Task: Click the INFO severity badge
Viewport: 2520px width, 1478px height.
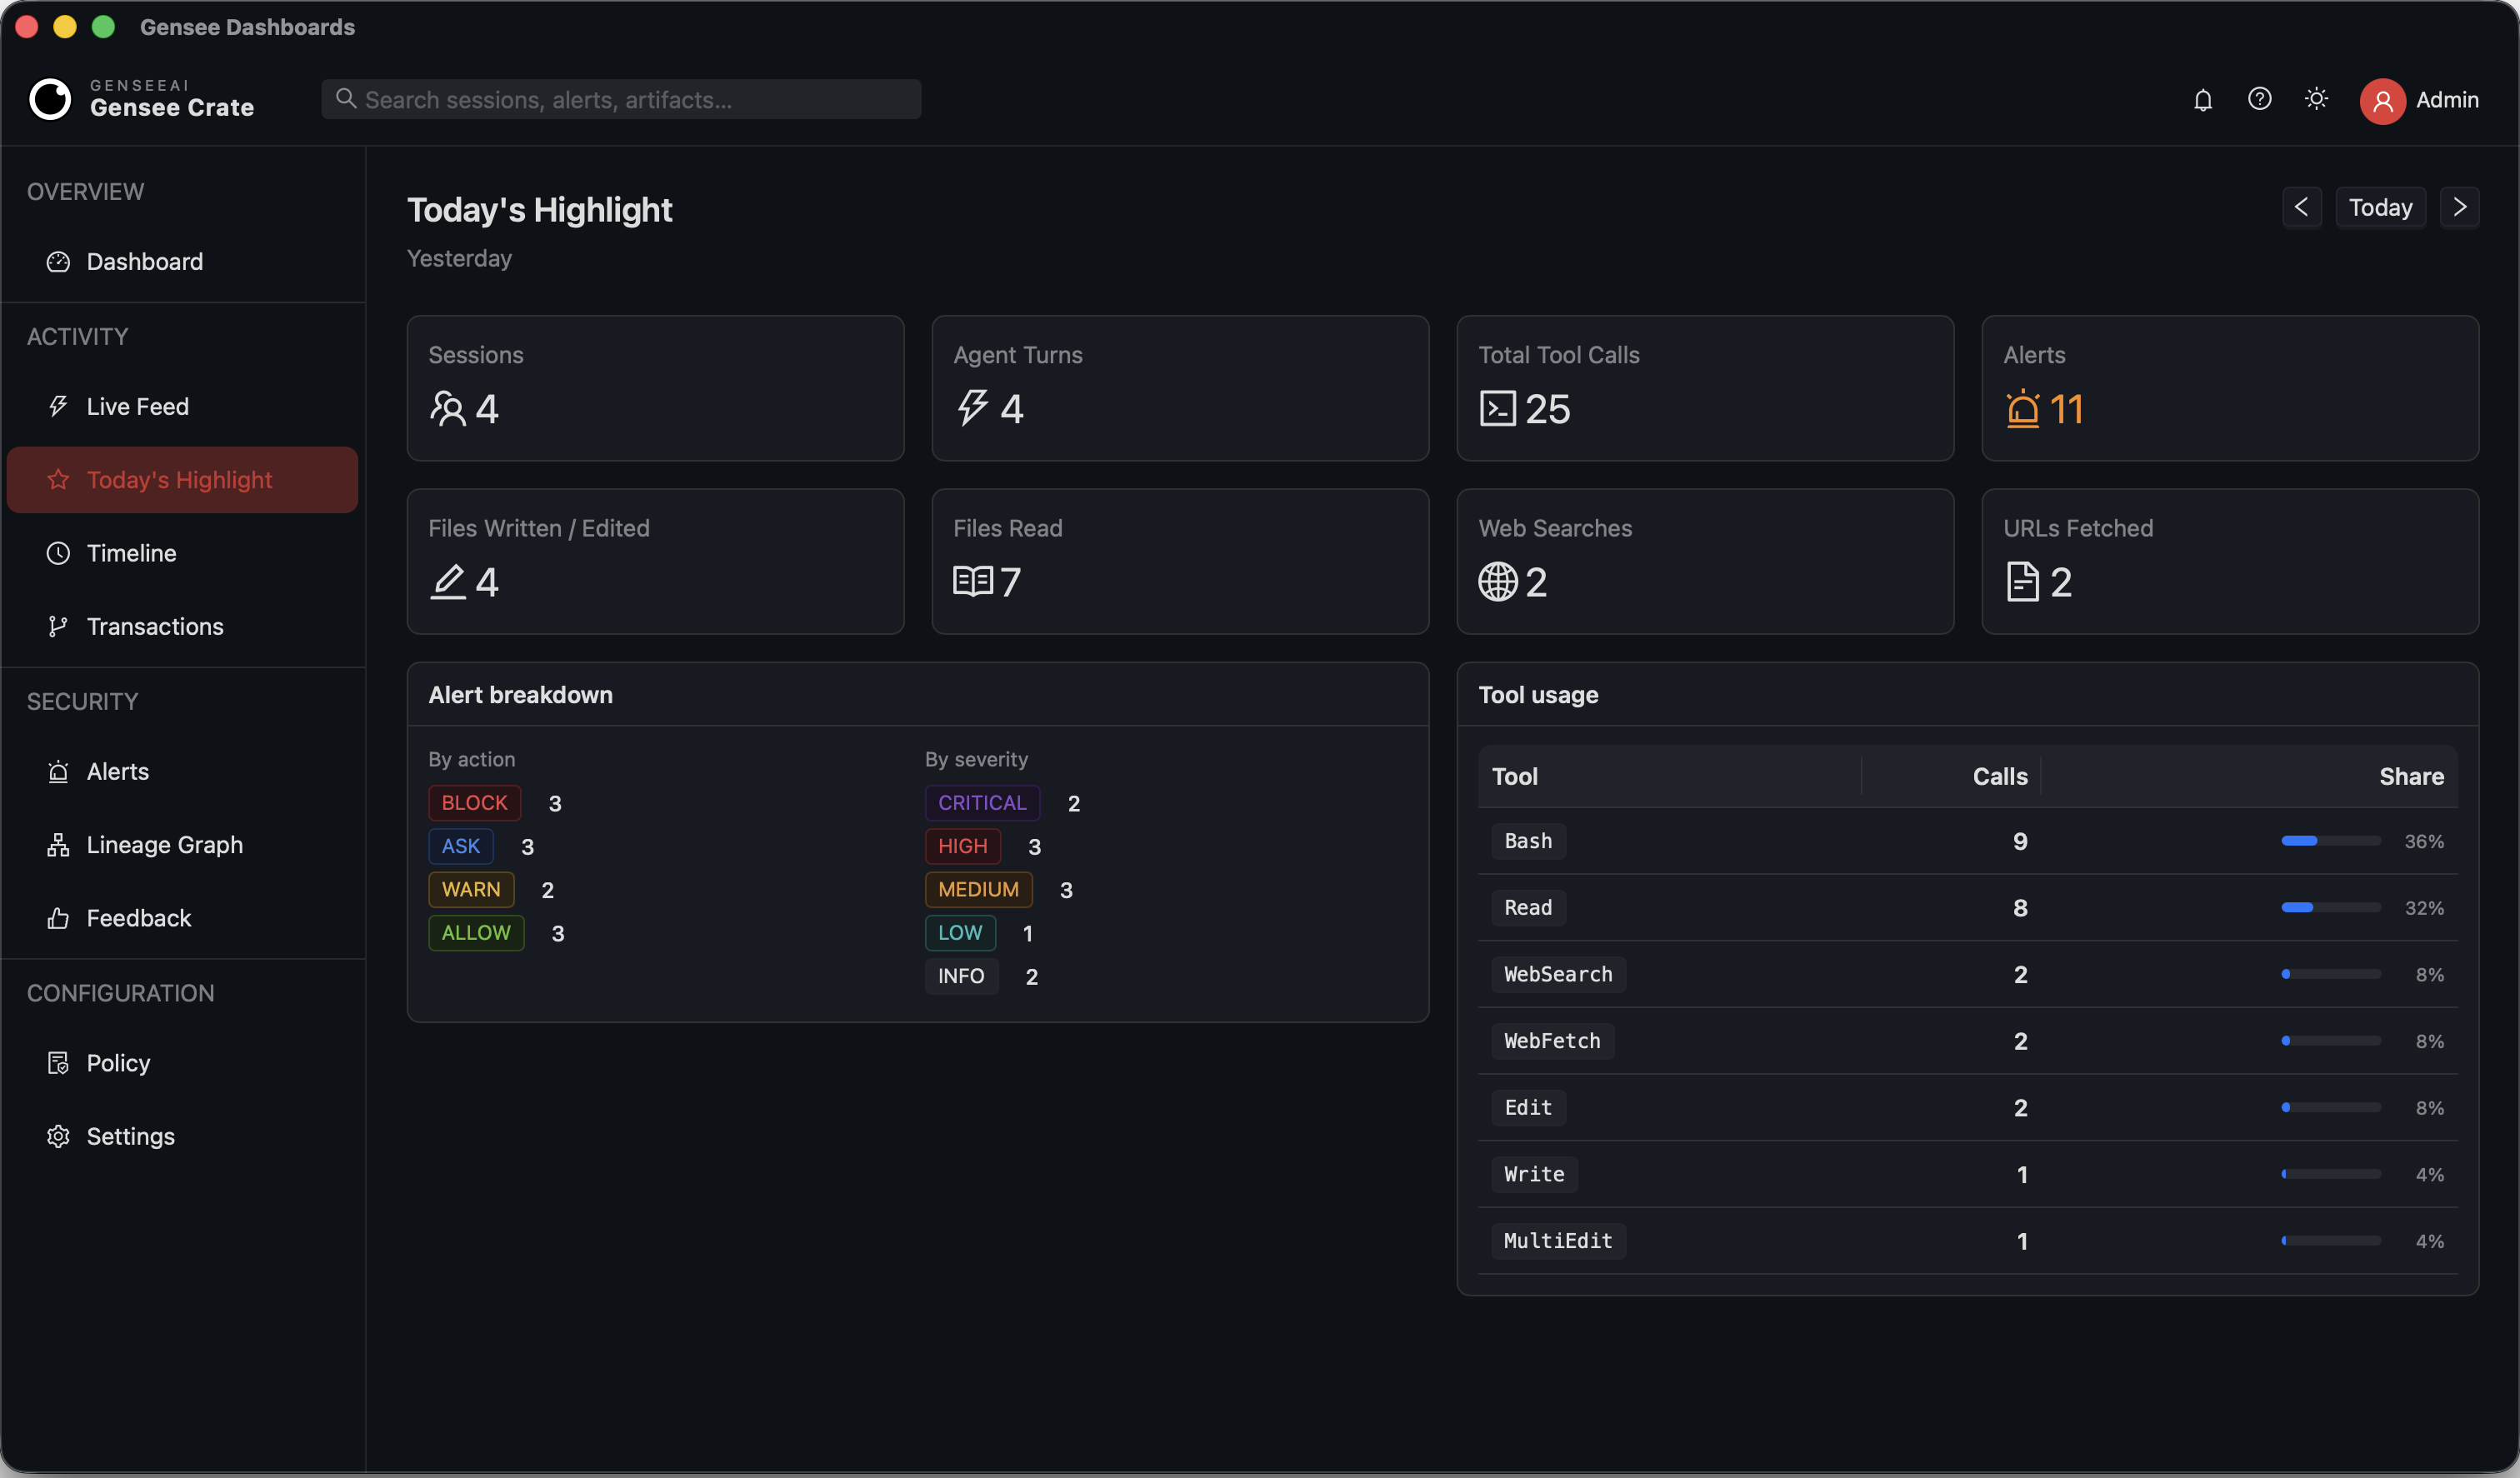Action: 961,976
